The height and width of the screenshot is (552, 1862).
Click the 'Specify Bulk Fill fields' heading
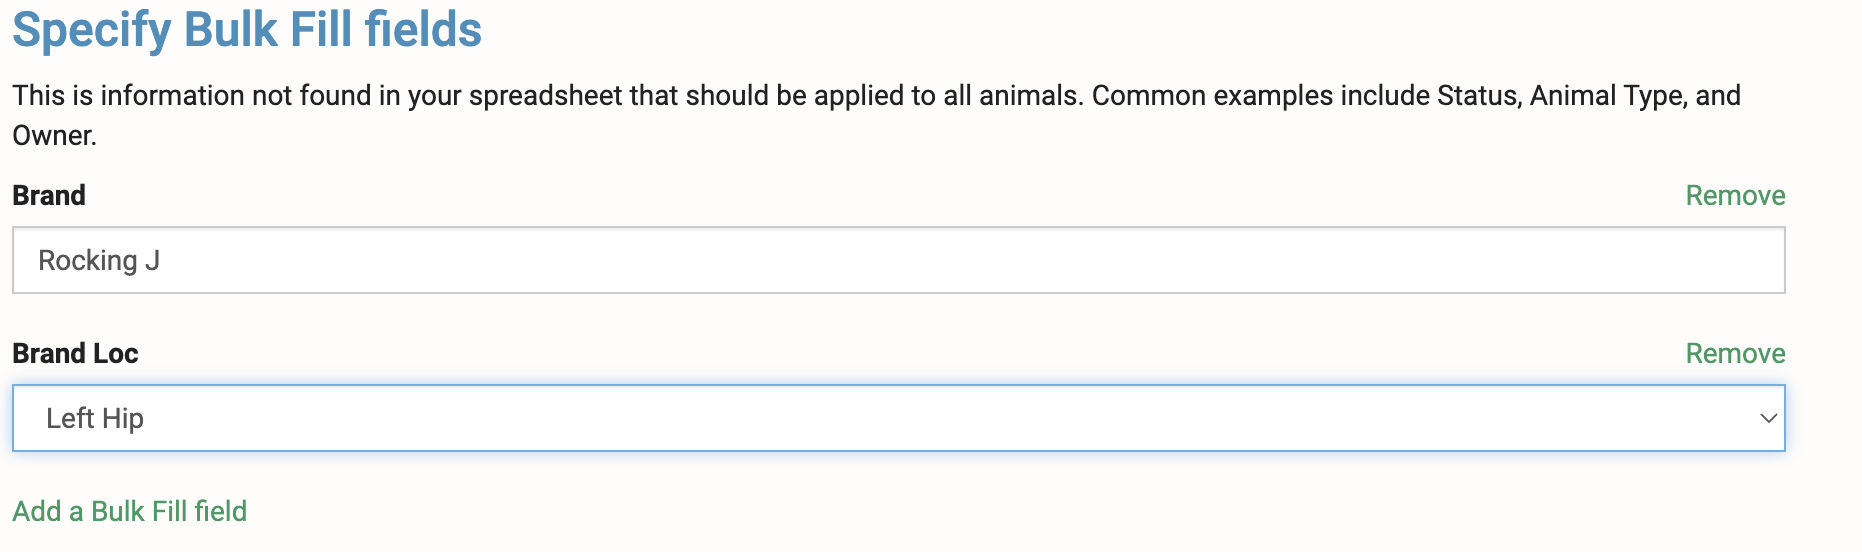click(x=247, y=29)
